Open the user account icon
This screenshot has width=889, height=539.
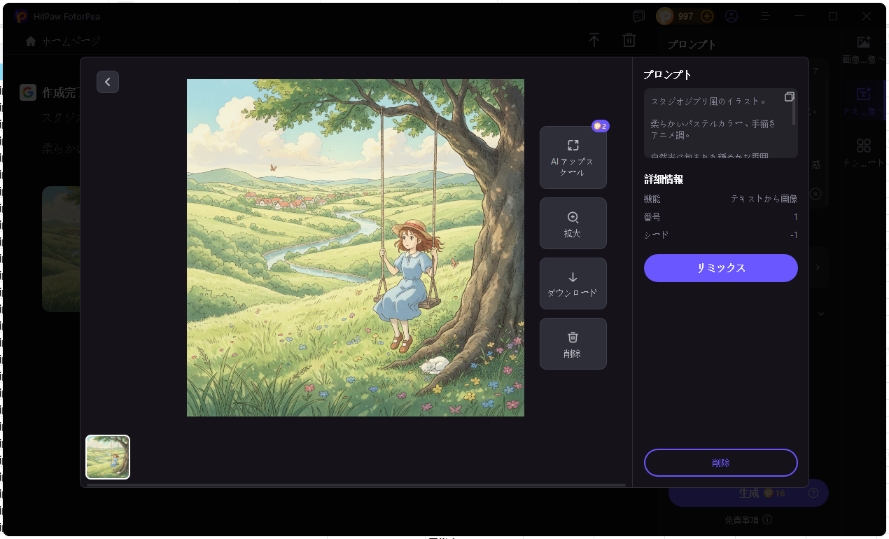coord(731,16)
